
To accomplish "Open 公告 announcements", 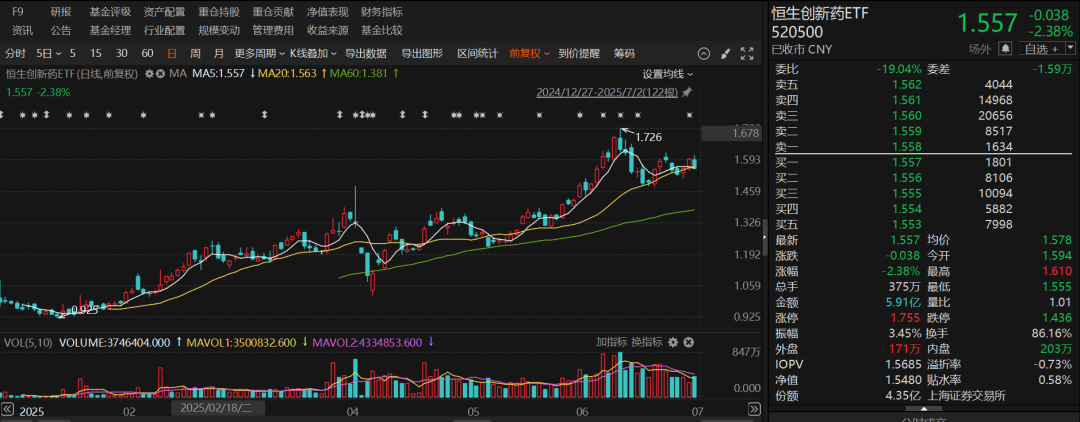I will click(61, 30).
